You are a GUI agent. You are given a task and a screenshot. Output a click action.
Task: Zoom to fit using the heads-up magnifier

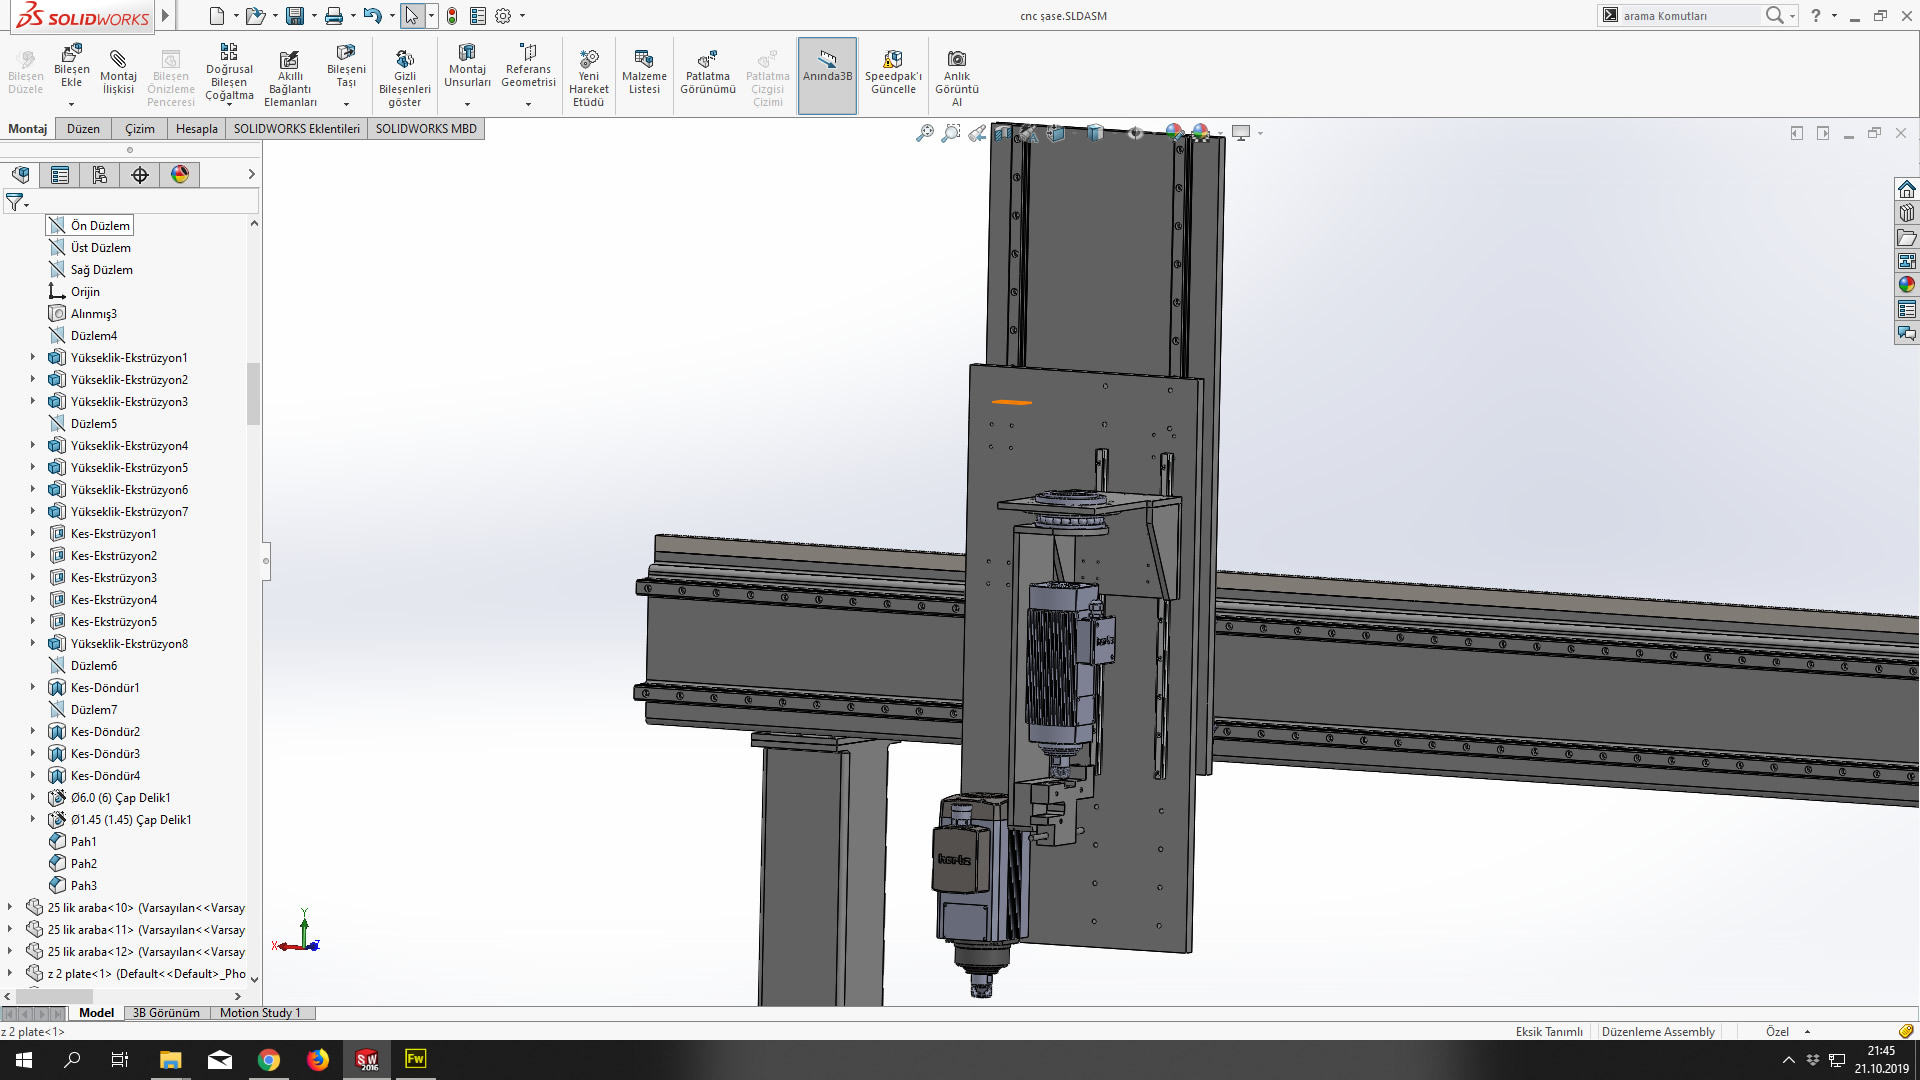coord(925,133)
